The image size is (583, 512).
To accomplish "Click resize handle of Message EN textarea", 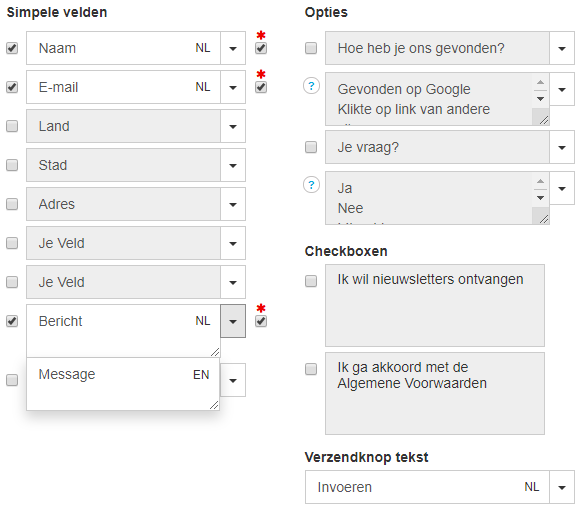I will pyautogui.click(x=214, y=405).
